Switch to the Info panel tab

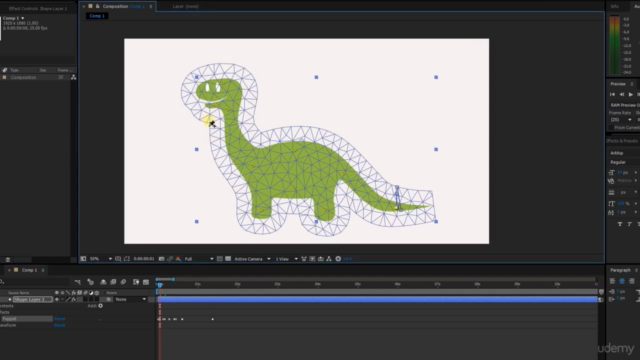pos(615,6)
